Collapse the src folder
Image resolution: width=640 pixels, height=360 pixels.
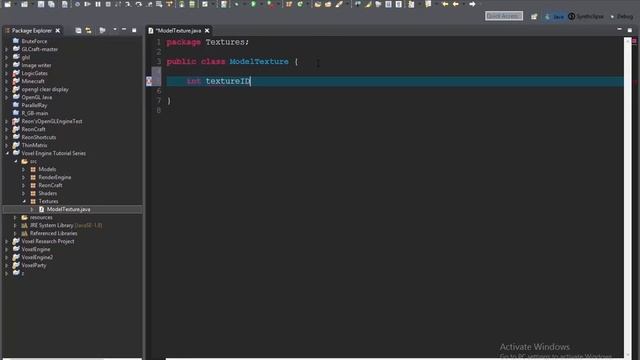click(16, 162)
